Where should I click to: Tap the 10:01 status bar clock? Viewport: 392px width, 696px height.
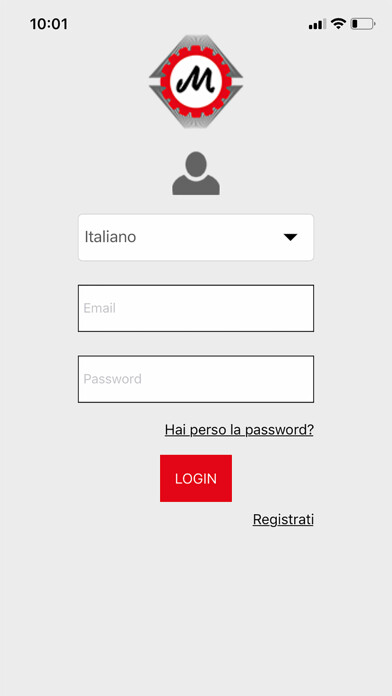tap(49, 24)
